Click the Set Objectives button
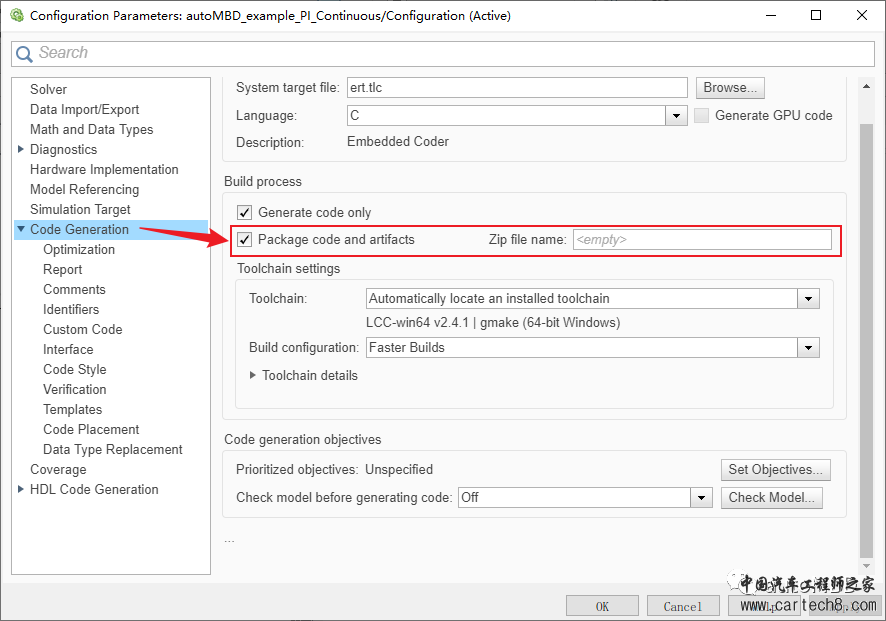This screenshot has height=621, width=886. click(x=775, y=470)
